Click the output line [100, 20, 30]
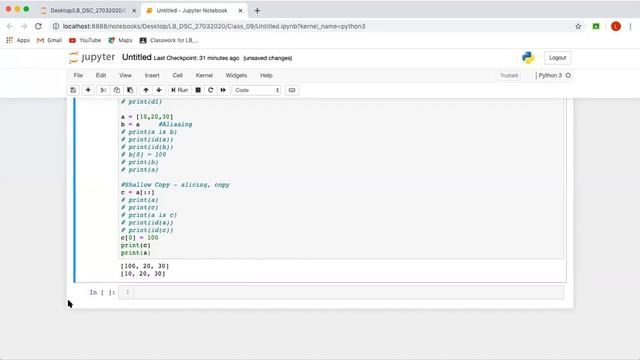The height and width of the screenshot is (360, 640). [x=144, y=266]
